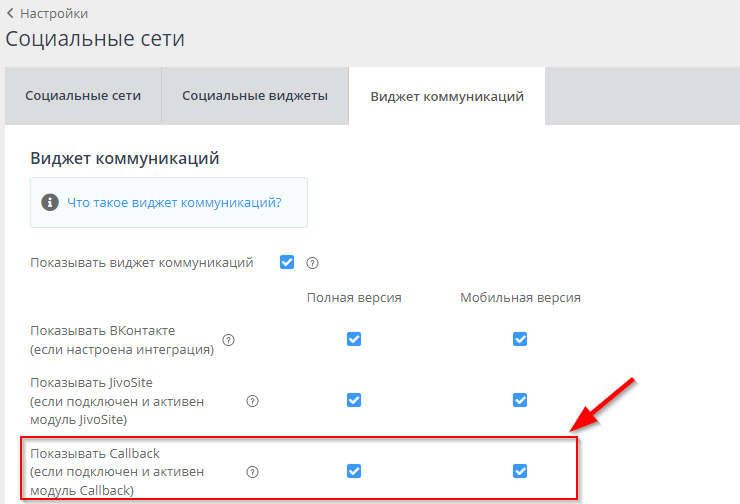Disable Callback for Мобильная версия
The height and width of the screenshot is (504, 740).
(x=520, y=470)
